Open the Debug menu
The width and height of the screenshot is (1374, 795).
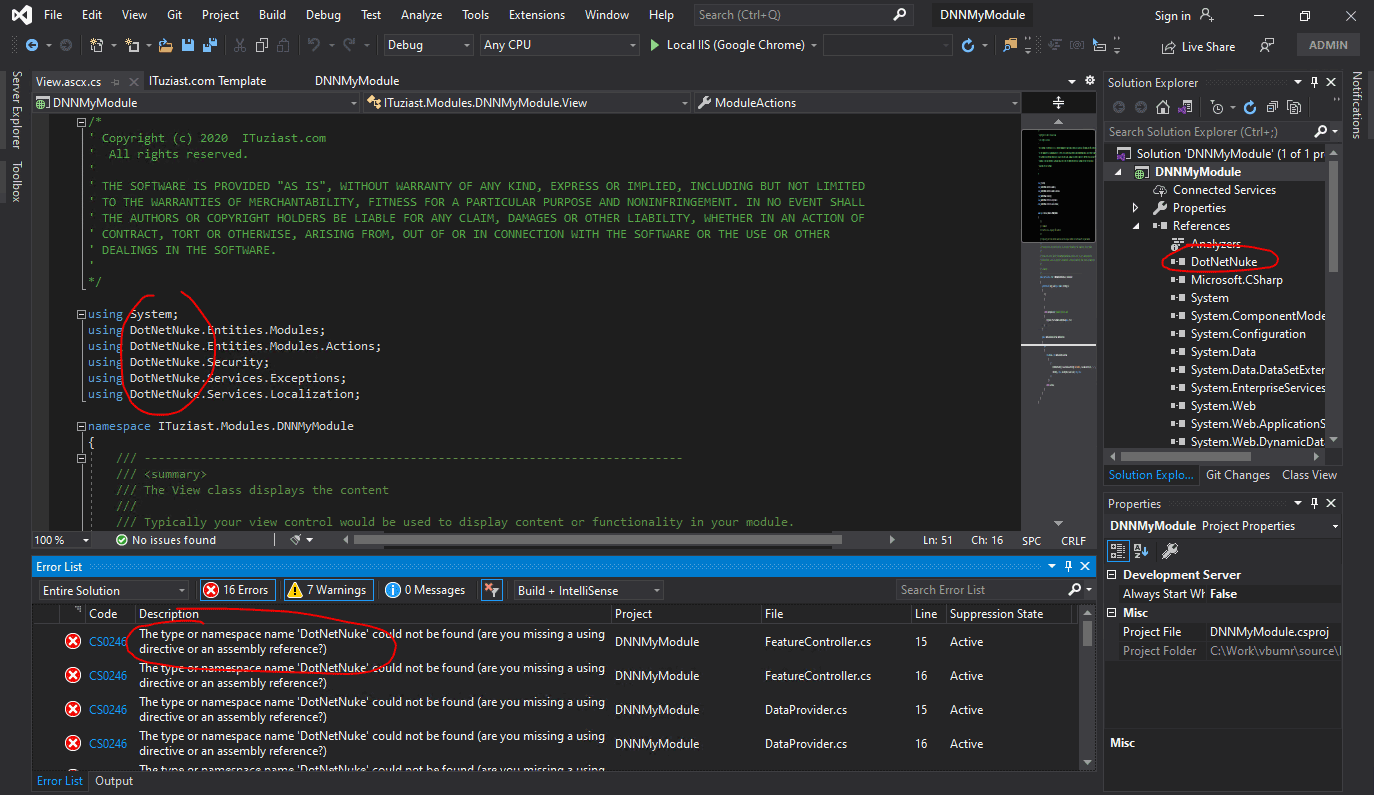coord(323,15)
